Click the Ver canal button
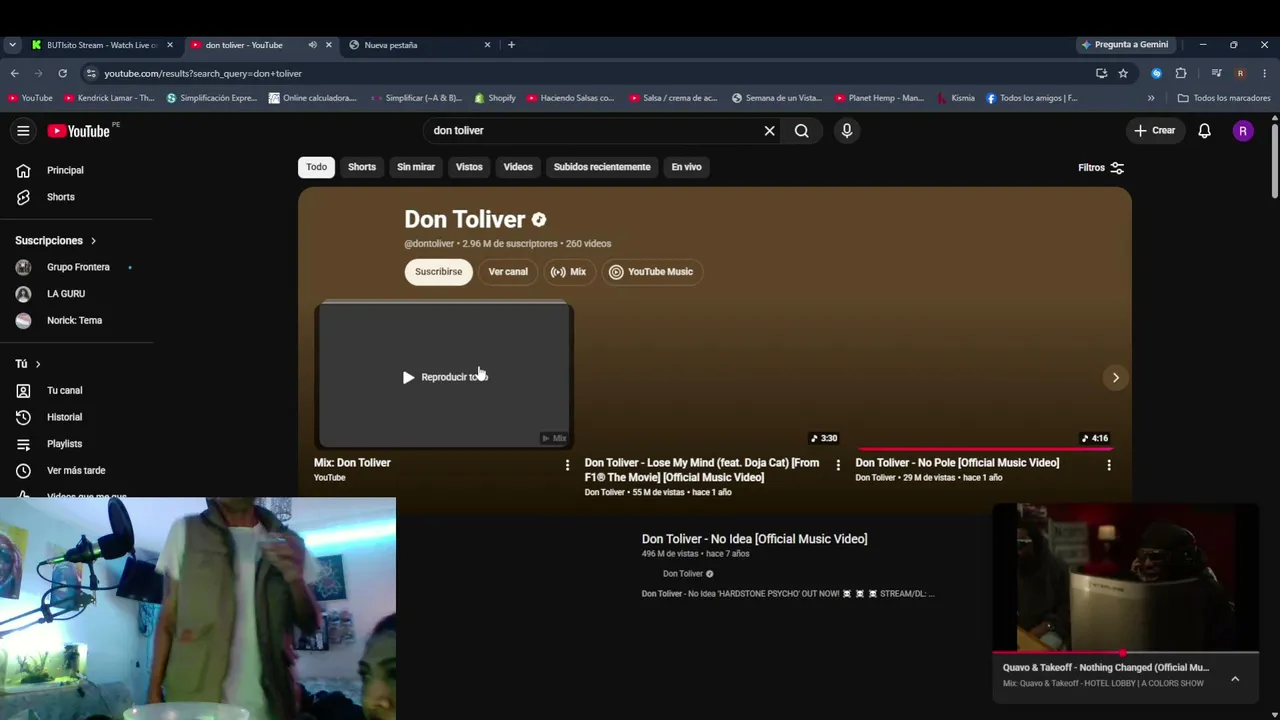Viewport: 1280px width, 720px height. [508, 272]
